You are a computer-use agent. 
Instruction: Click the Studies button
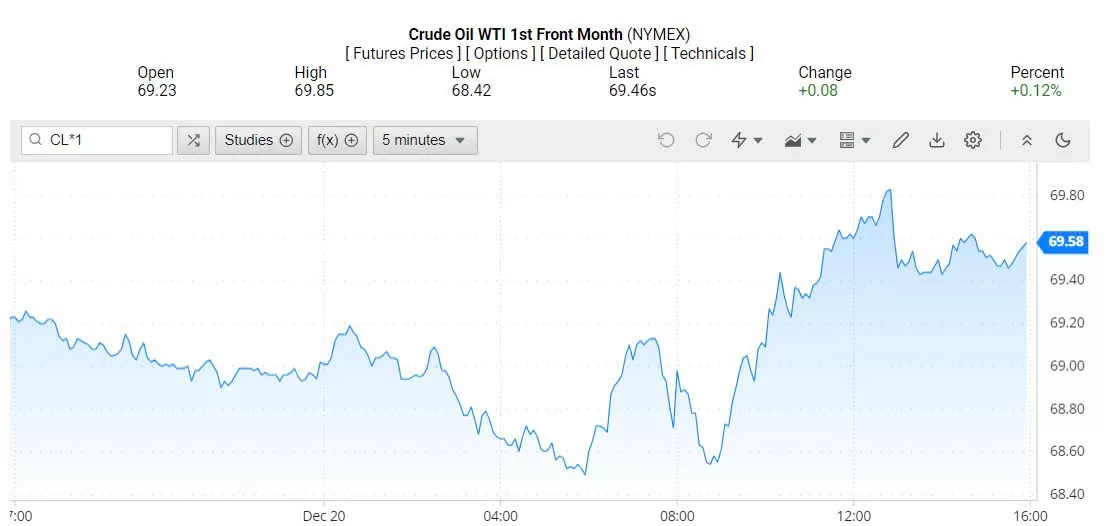pyautogui.click(x=258, y=140)
